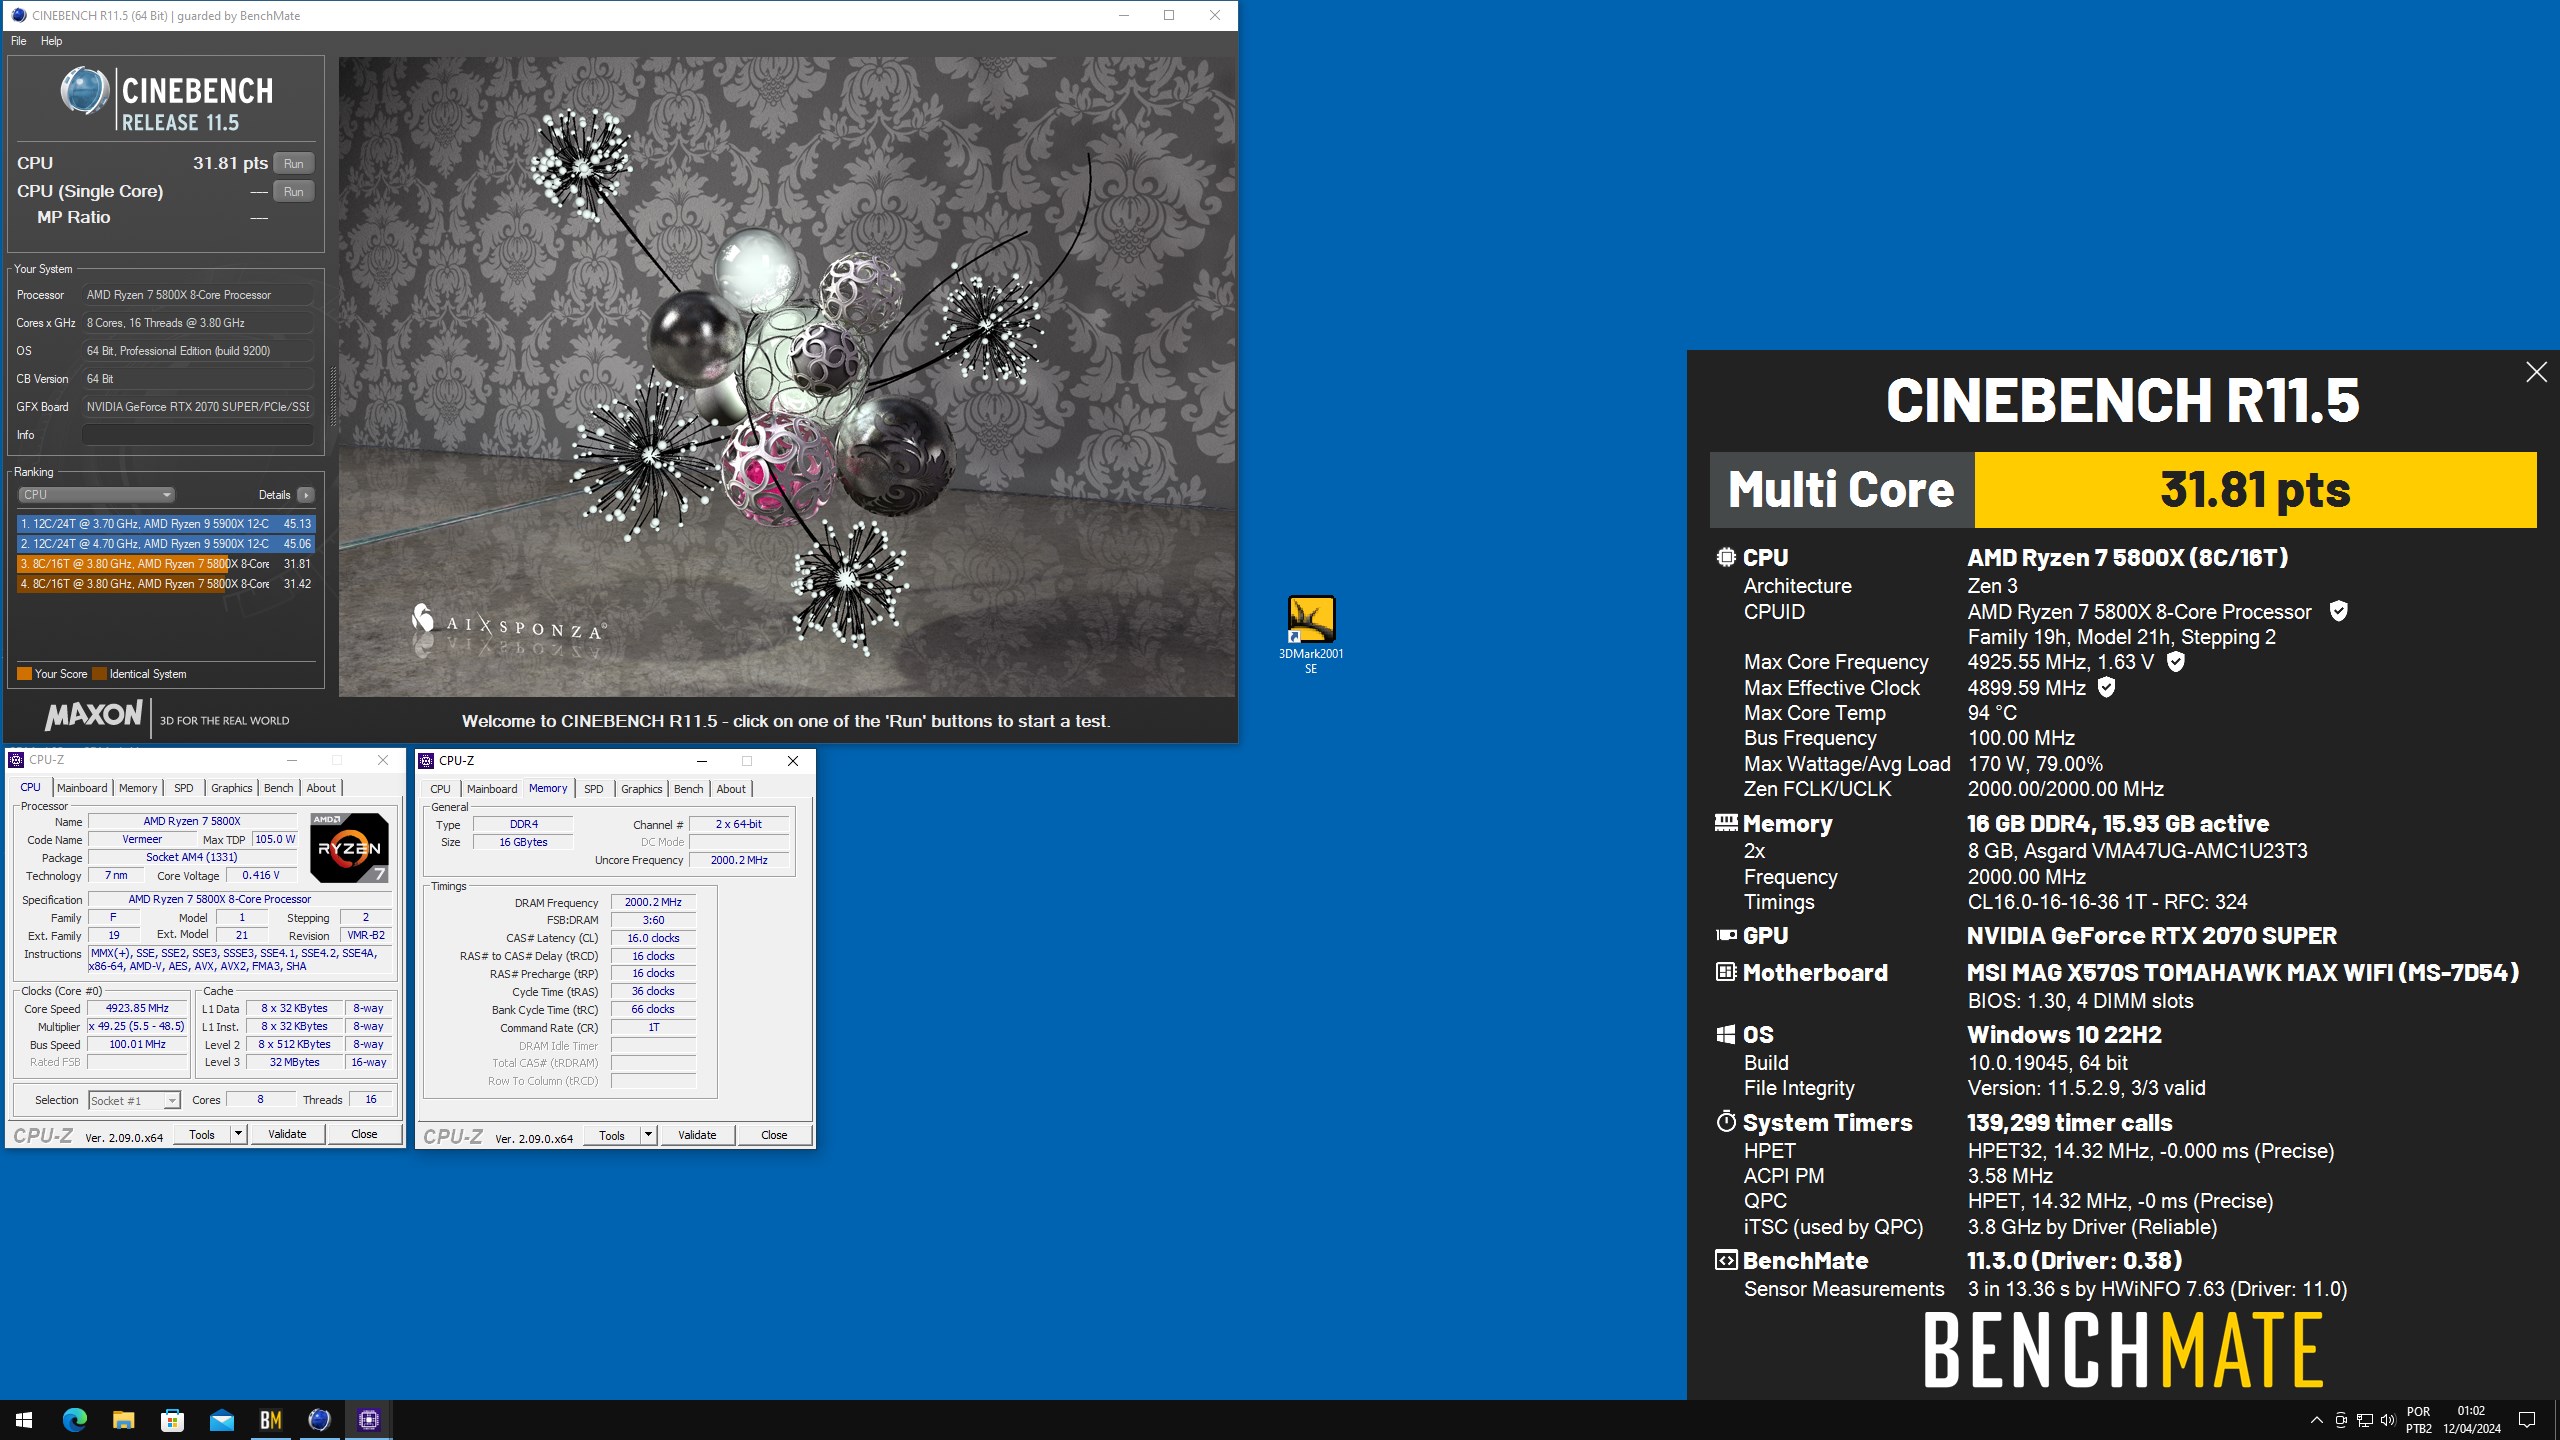The width and height of the screenshot is (2560, 1440).
Task: Select the first-ranked Ryzen 9 5900X entry
Action: pos(166,523)
